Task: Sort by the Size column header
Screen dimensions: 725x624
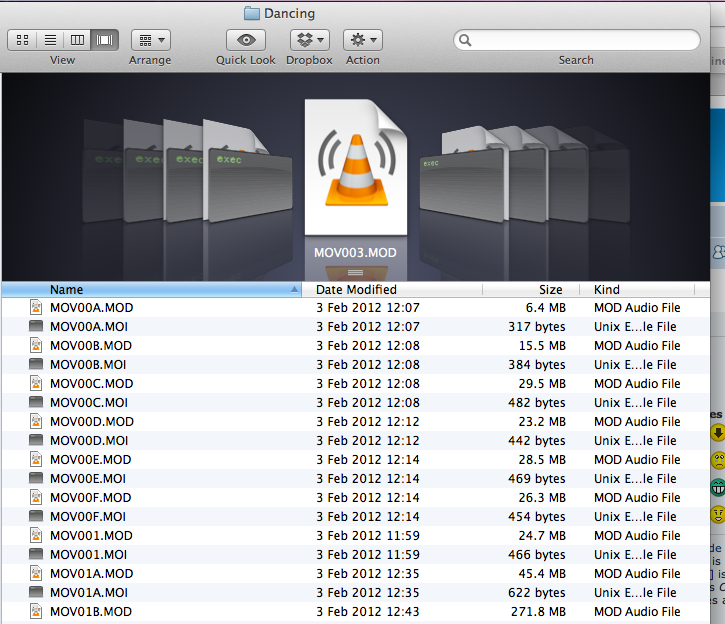Action: 531,290
